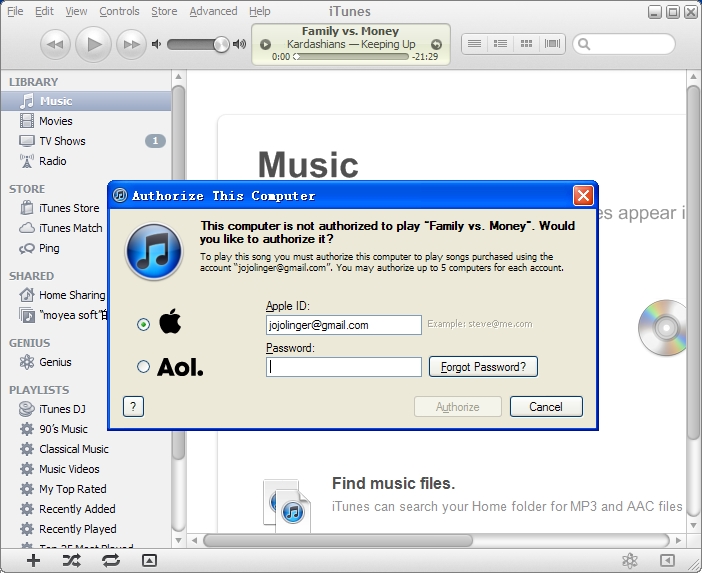
Task: Show the artwork viewer pane
Action: 149,560
